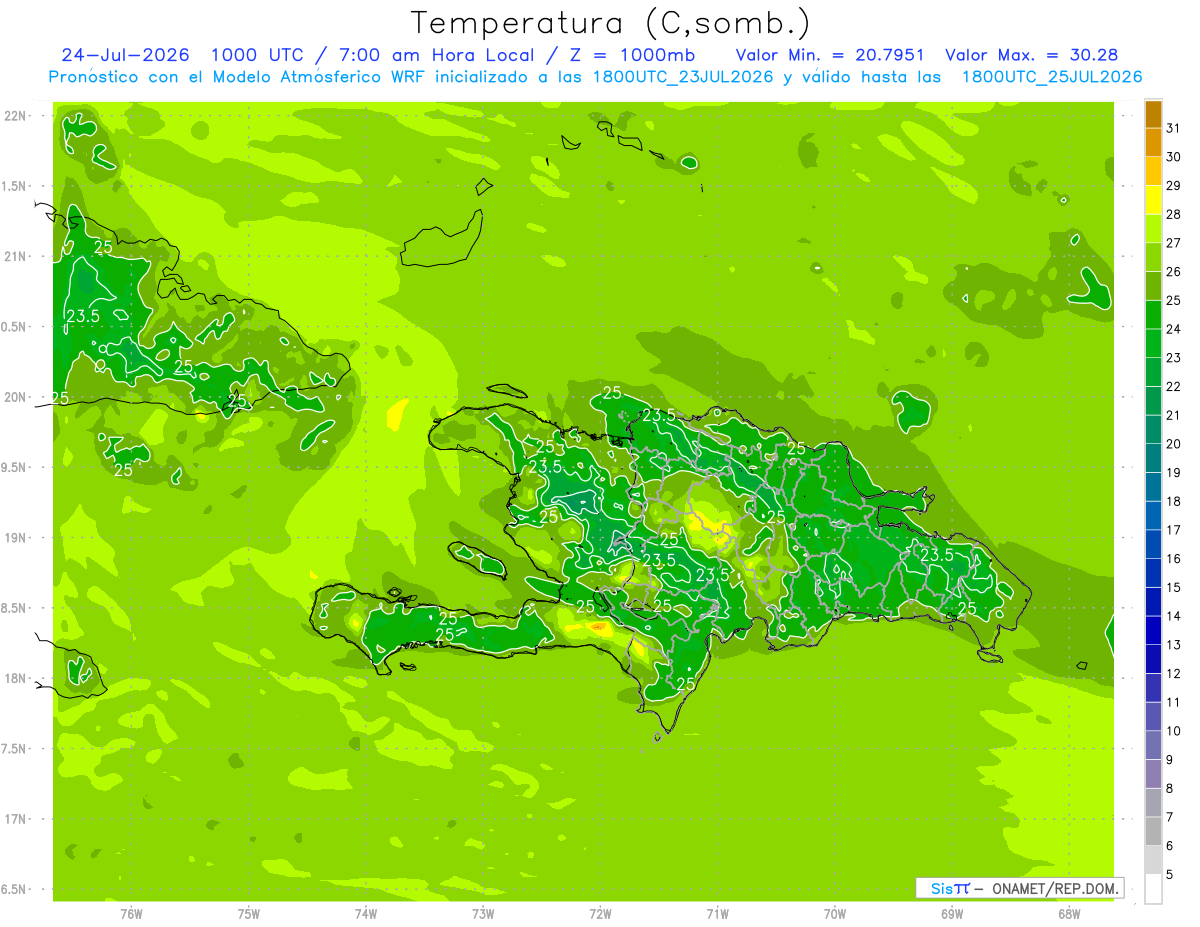Click the "75W" longitude axis label
The height and width of the screenshot is (927, 1200).
click(249, 914)
